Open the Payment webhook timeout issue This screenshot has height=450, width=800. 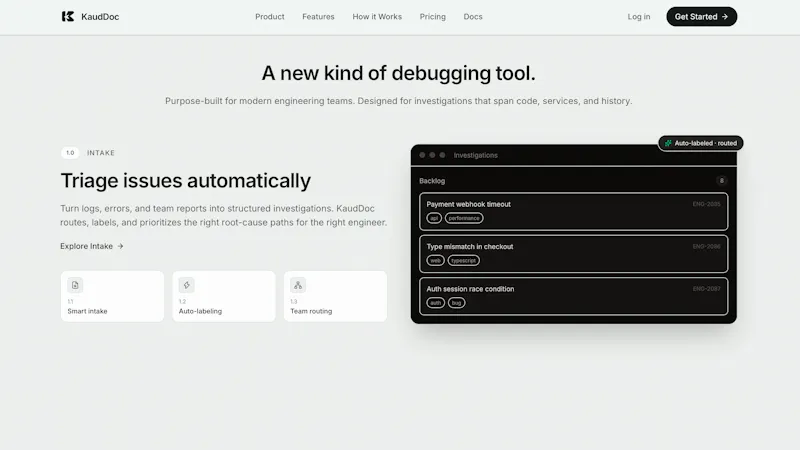point(573,211)
